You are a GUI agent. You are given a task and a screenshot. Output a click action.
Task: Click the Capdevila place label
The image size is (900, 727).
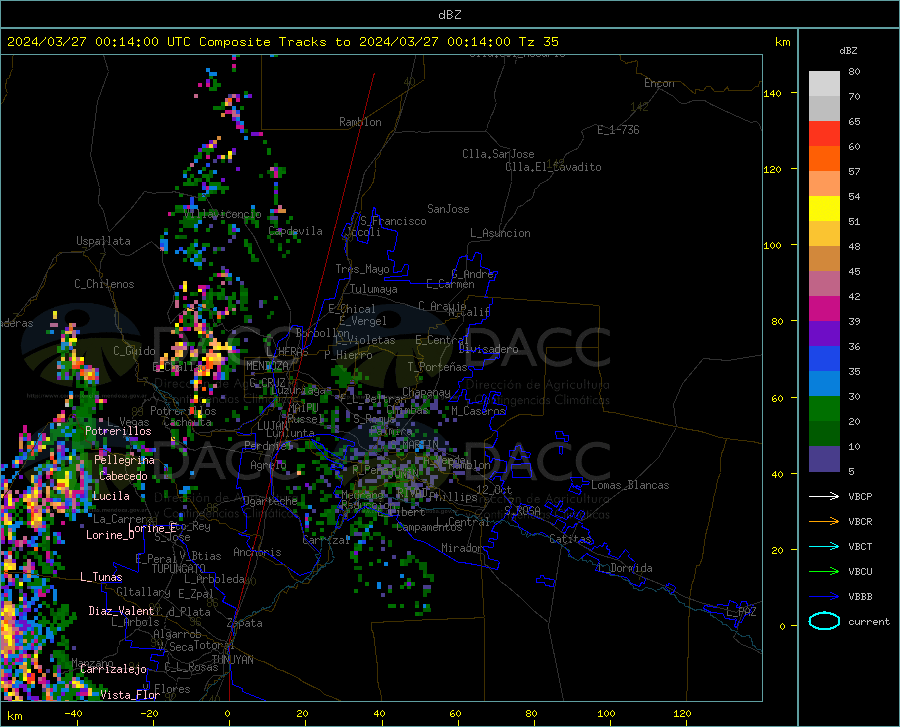(x=295, y=231)
